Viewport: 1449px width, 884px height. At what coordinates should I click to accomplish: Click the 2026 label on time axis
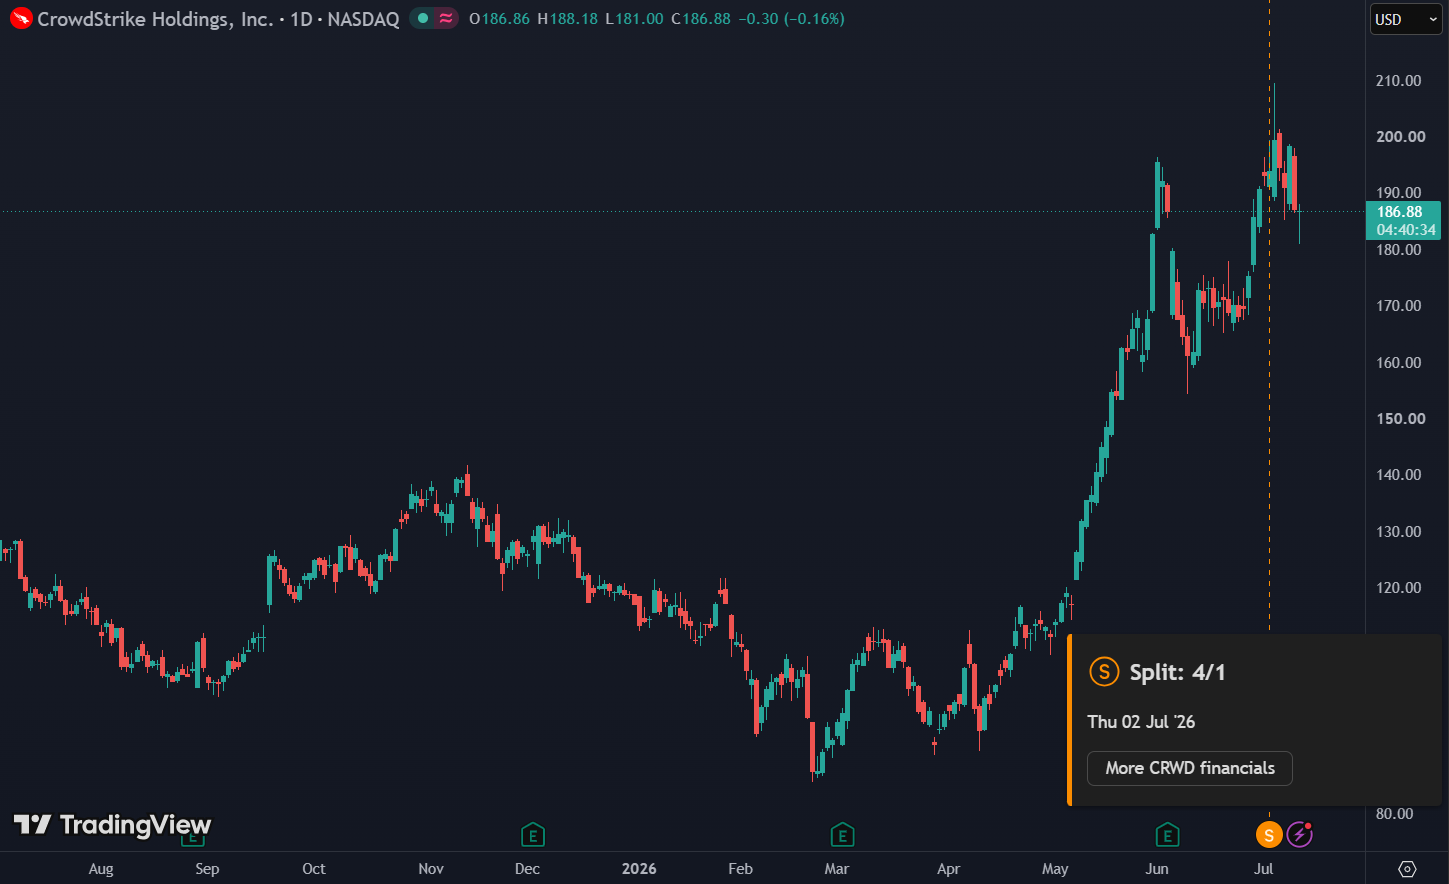pyautogui.click(x=639, y=868)
